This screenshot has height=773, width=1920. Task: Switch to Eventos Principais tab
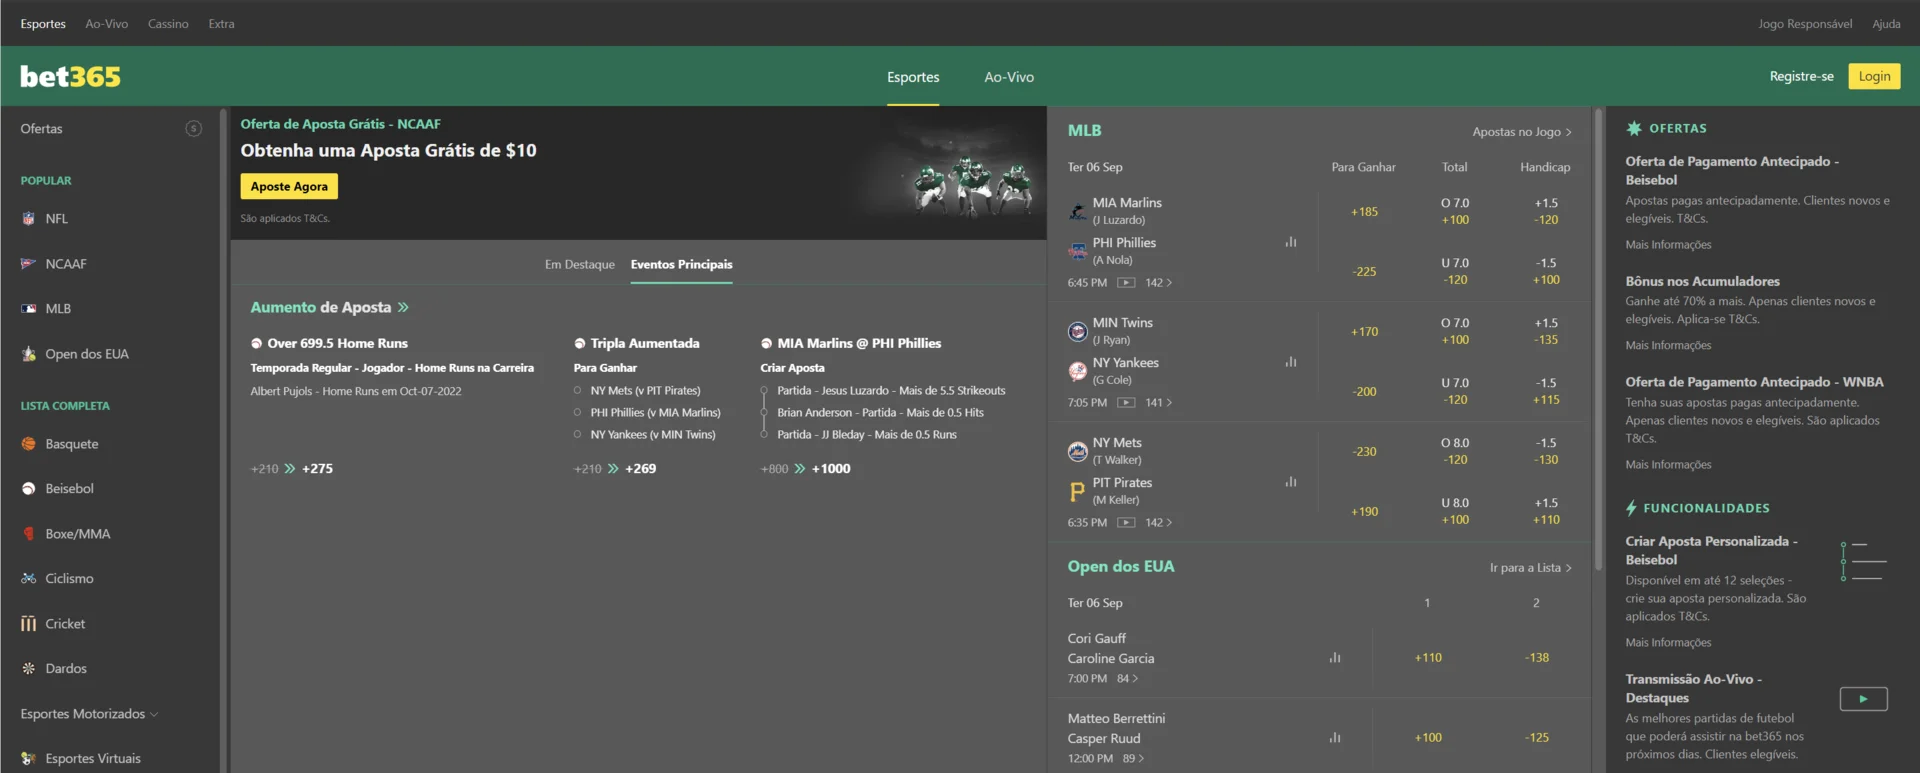[681, 265]
